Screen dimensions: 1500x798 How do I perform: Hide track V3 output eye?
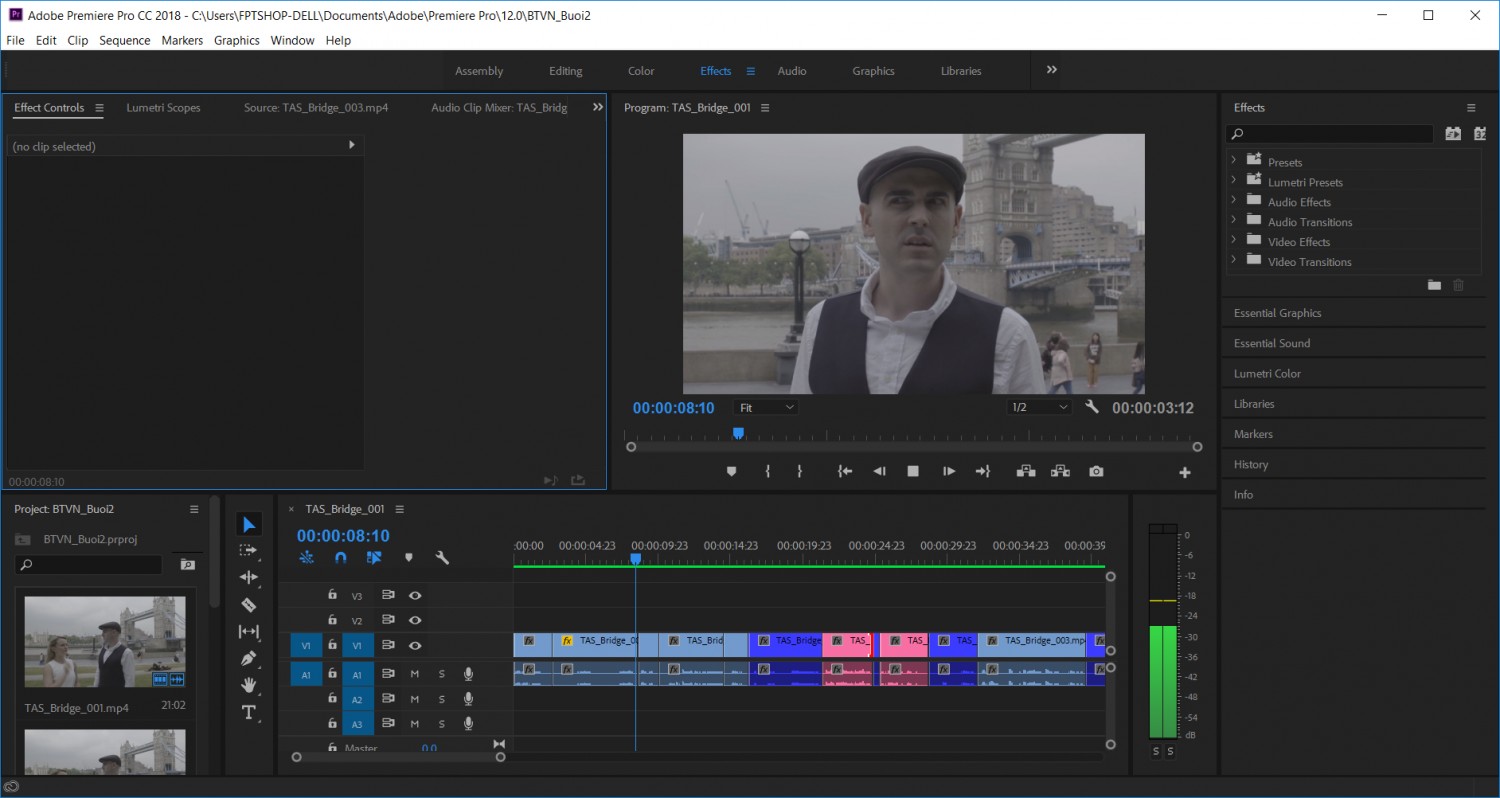(x=415, y=595)
